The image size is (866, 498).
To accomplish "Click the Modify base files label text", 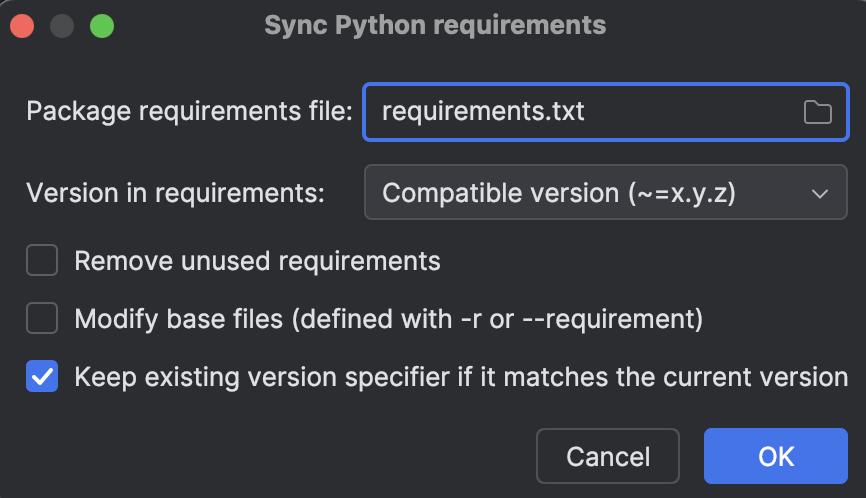I will point(389,319).
